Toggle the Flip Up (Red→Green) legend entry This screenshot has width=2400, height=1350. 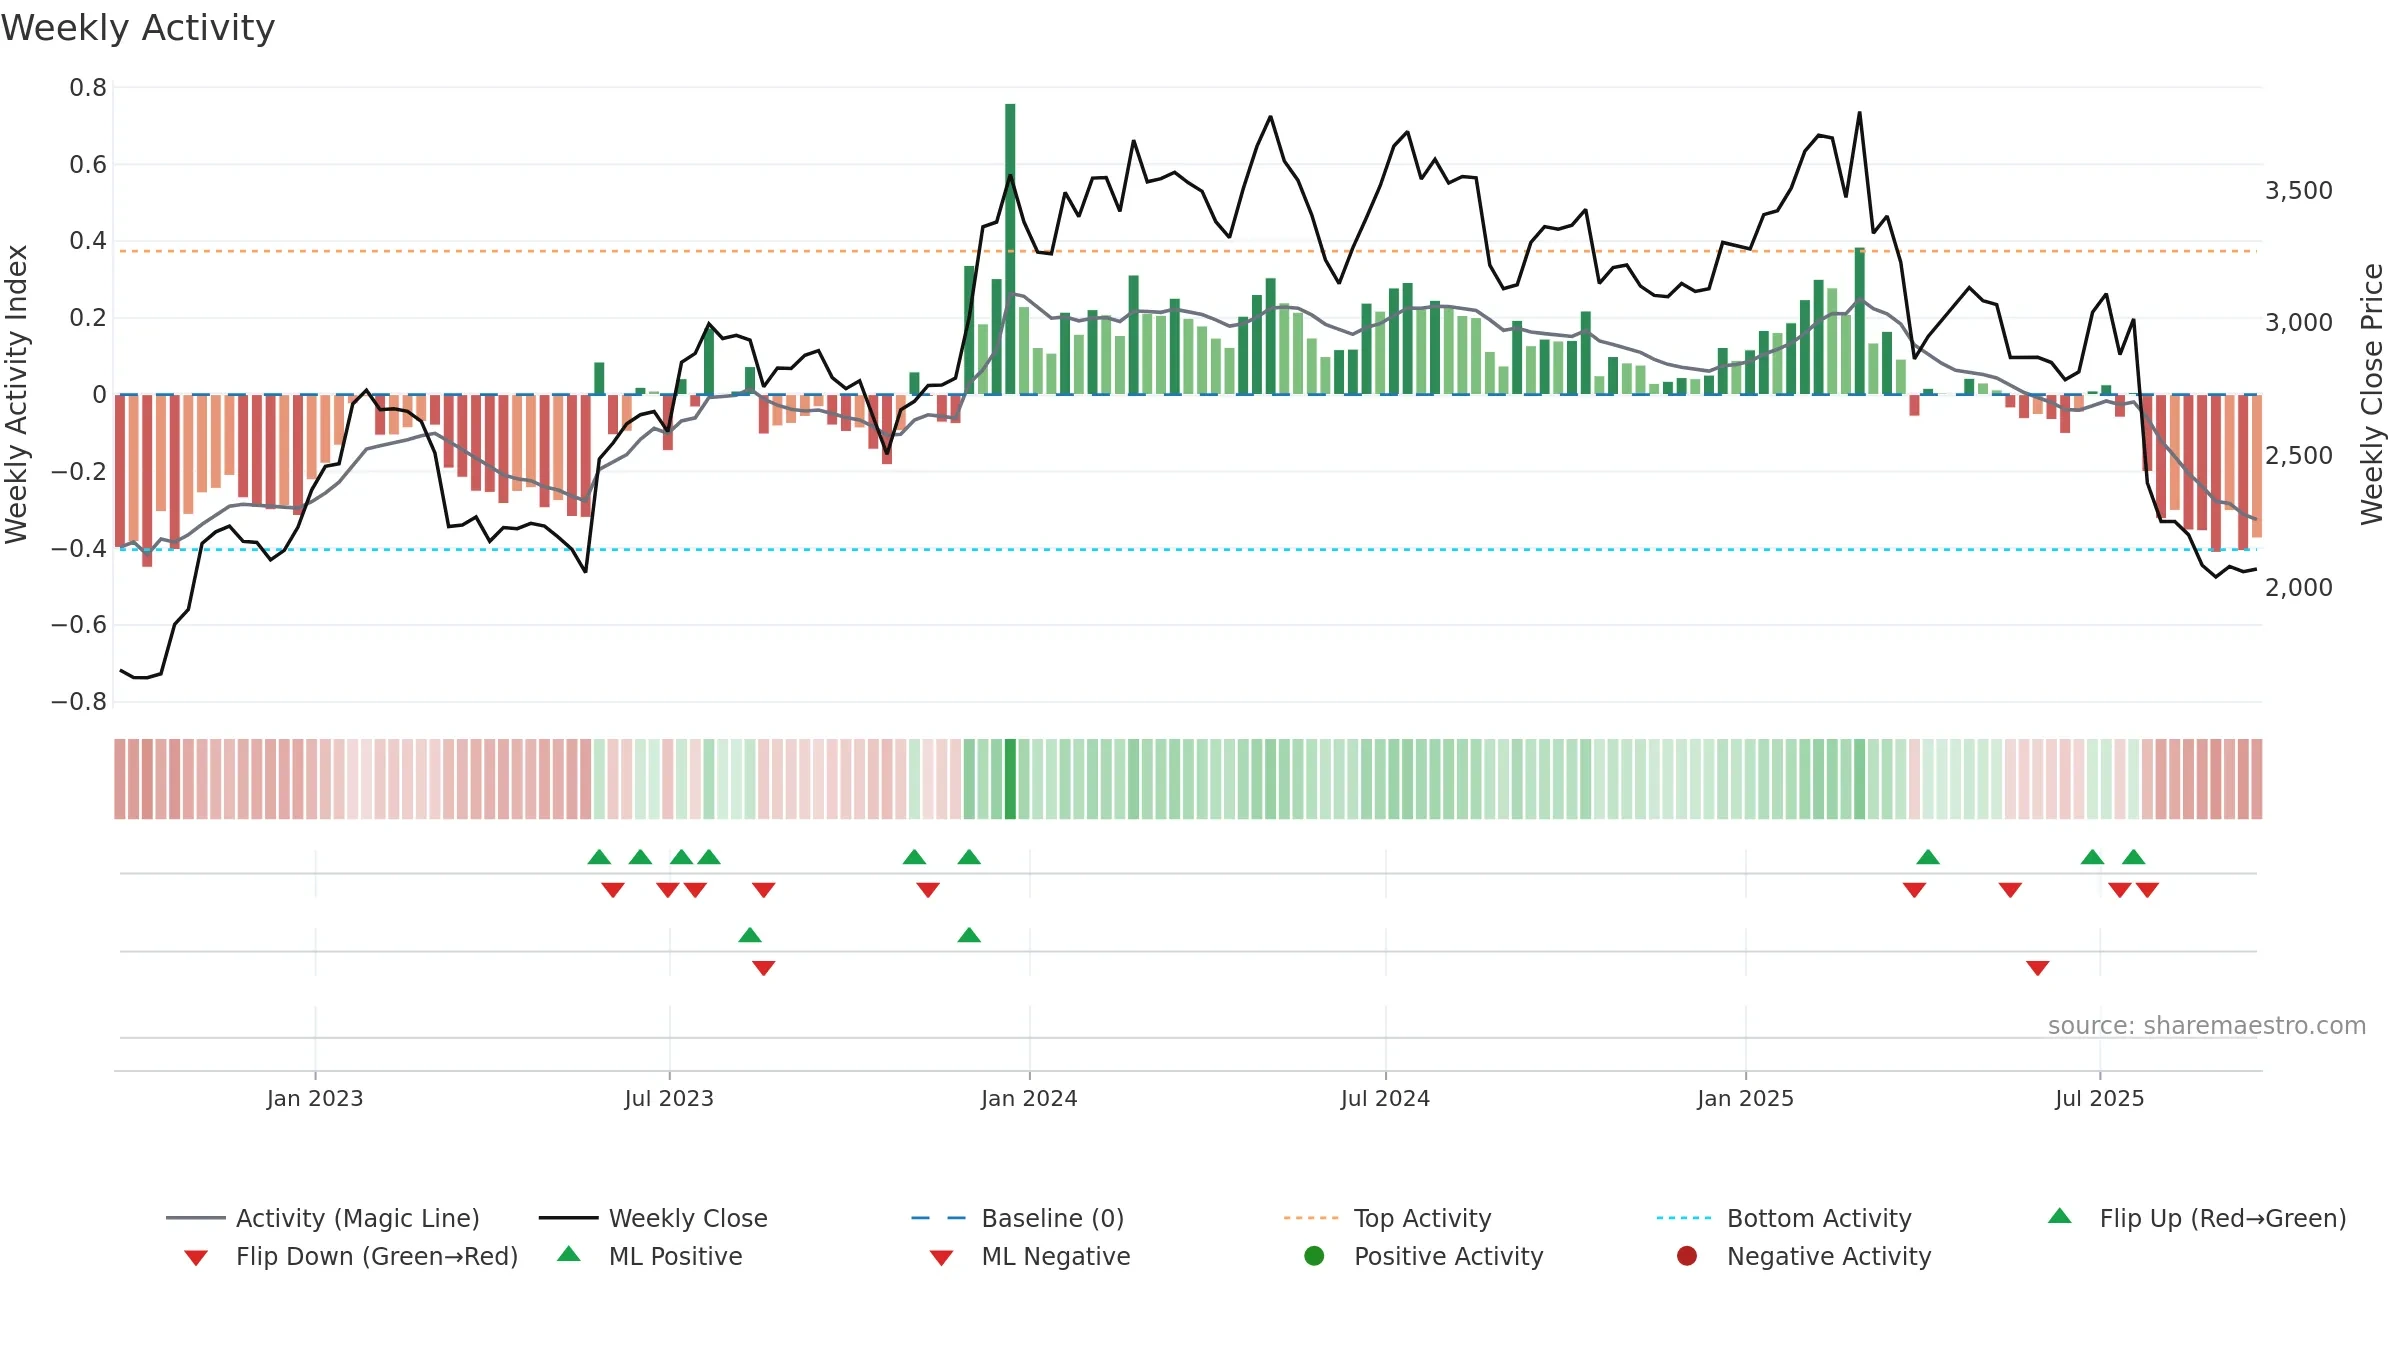[x=2197, y=1218]
